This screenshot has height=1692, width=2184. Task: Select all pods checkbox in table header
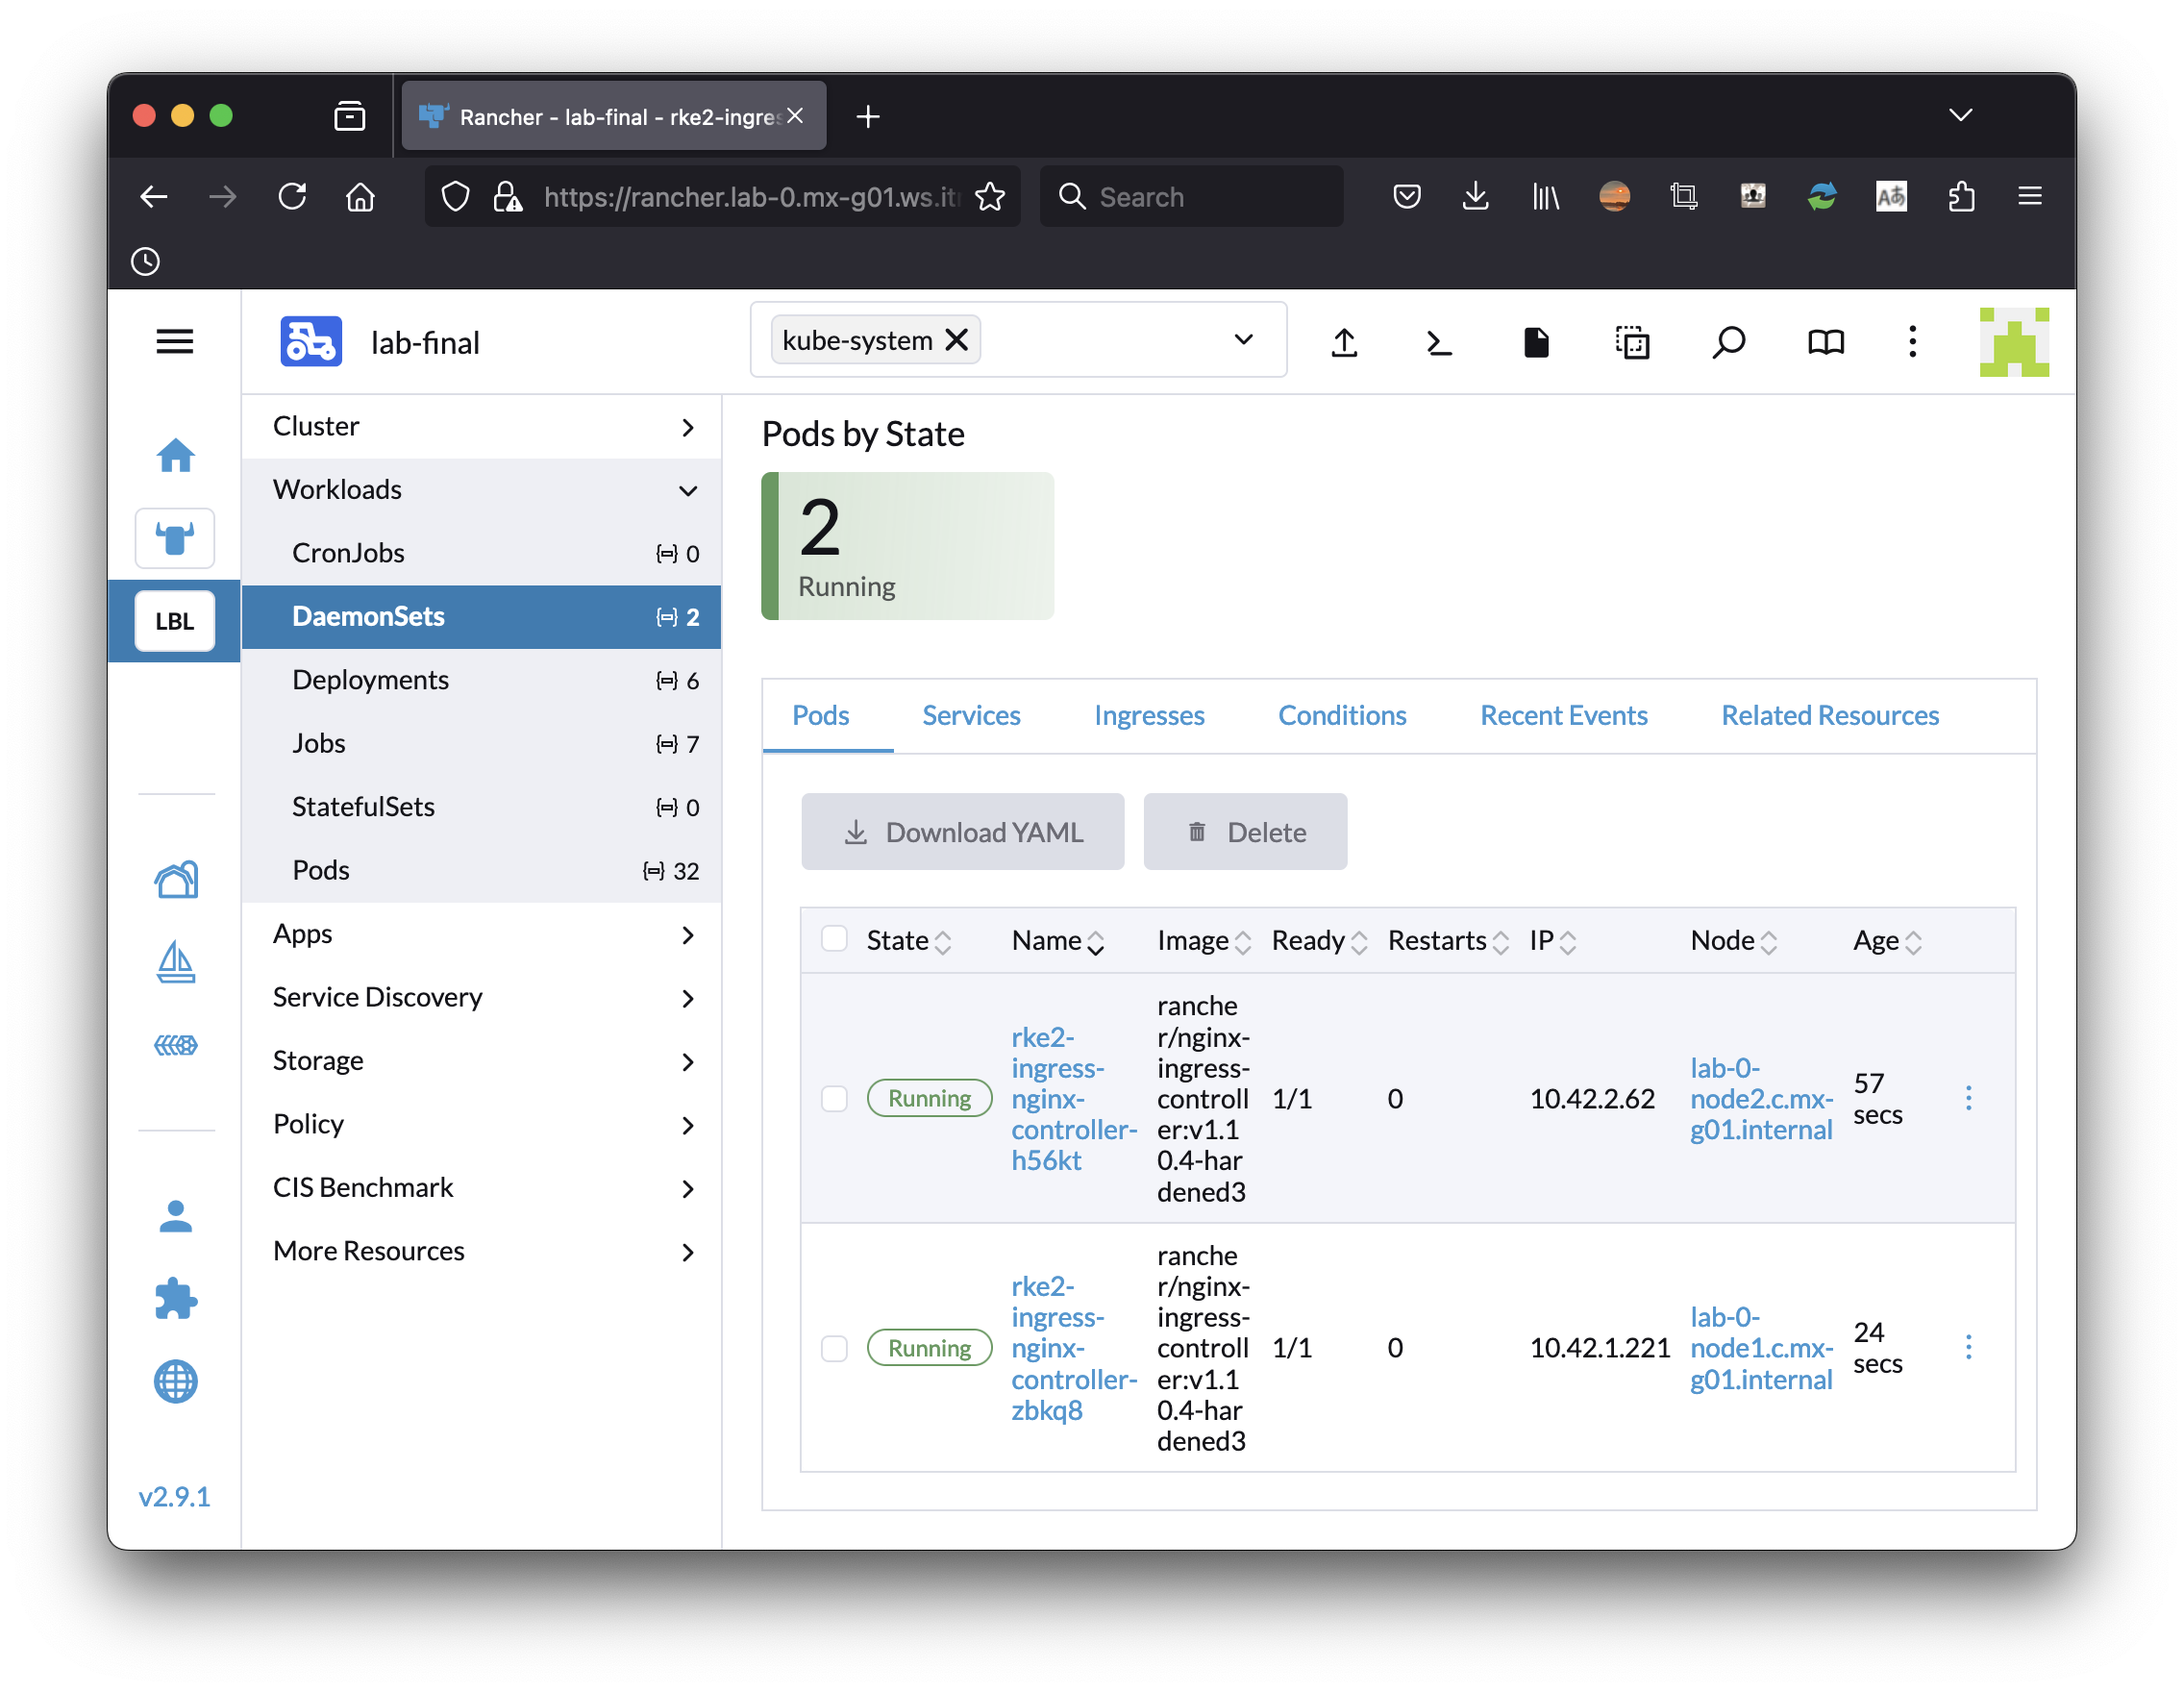834,939
